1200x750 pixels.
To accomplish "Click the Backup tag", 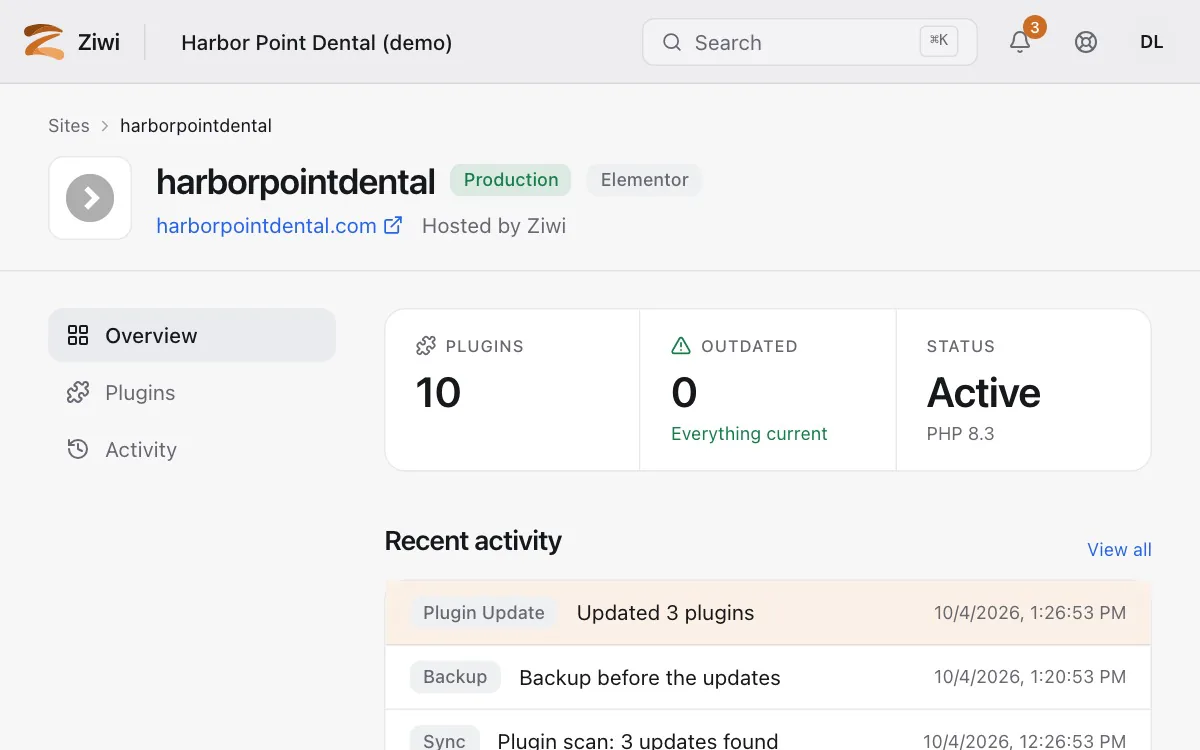I will (x=455, y=677).
